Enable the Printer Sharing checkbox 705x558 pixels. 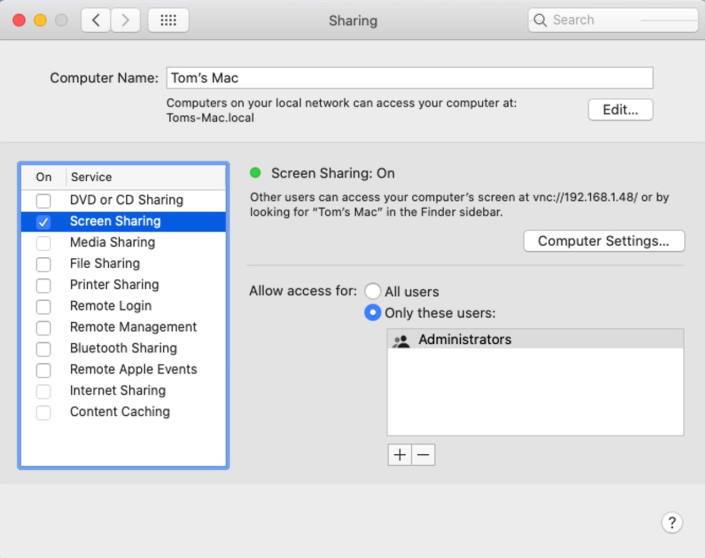click(43, 286)
